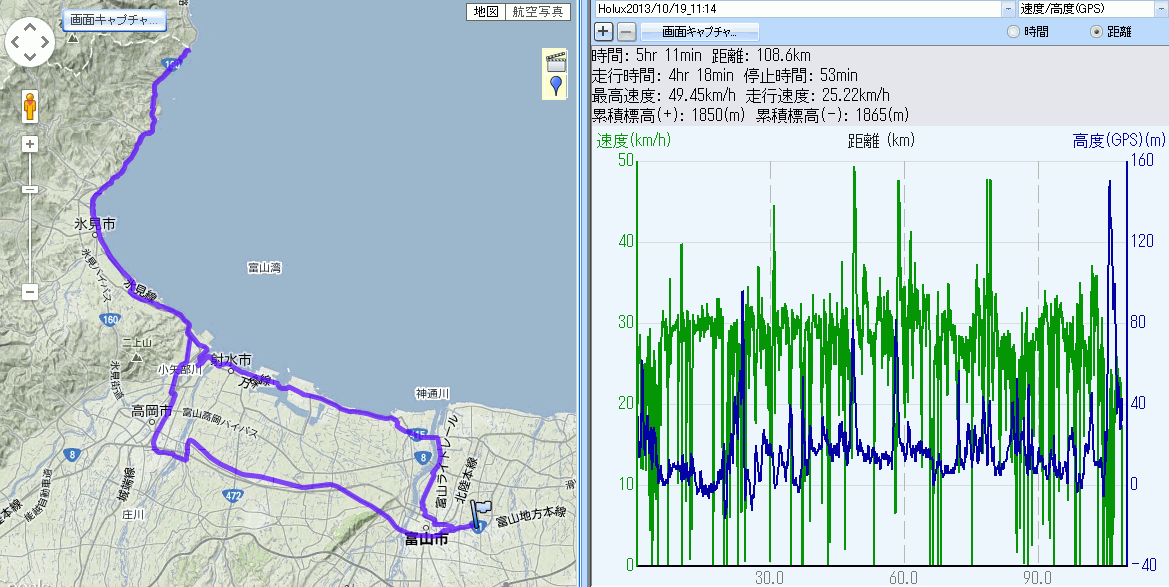Click the graph zoom-in plus button

tap(604, 31)
